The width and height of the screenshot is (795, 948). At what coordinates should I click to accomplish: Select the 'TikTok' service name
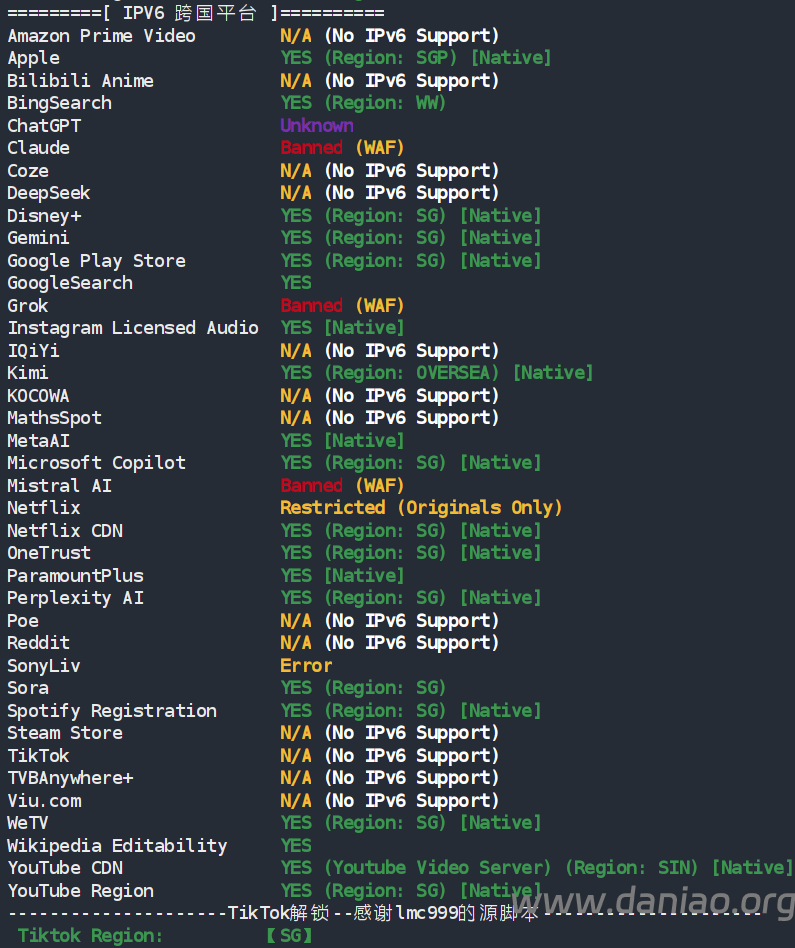tap(38, 756)
